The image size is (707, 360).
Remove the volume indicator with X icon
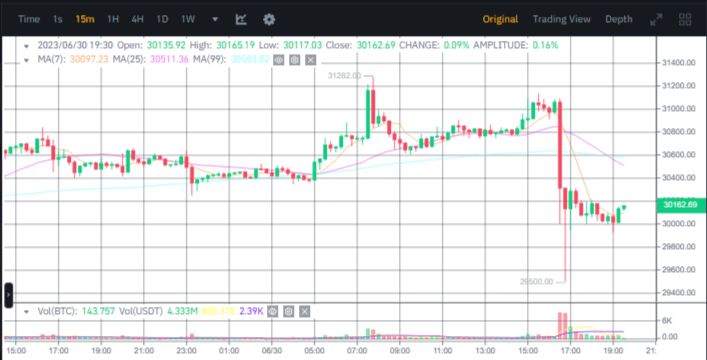click(x=304, y=311)
